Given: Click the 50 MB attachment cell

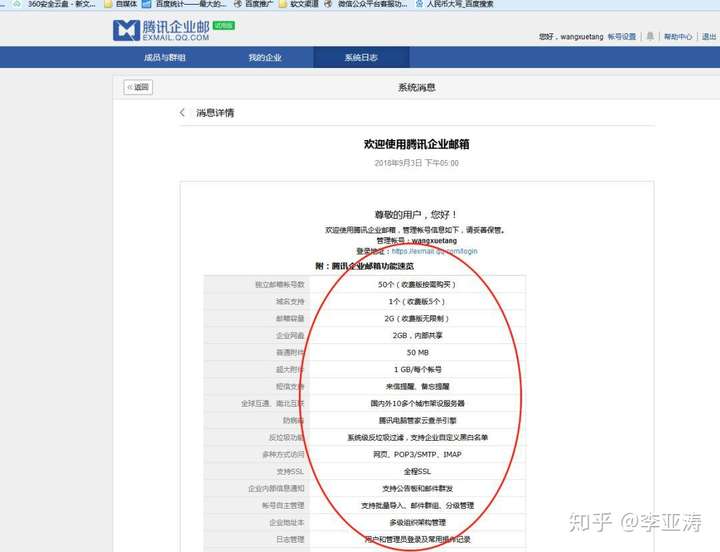Looking at the screenshot, I should coord(417,353).
